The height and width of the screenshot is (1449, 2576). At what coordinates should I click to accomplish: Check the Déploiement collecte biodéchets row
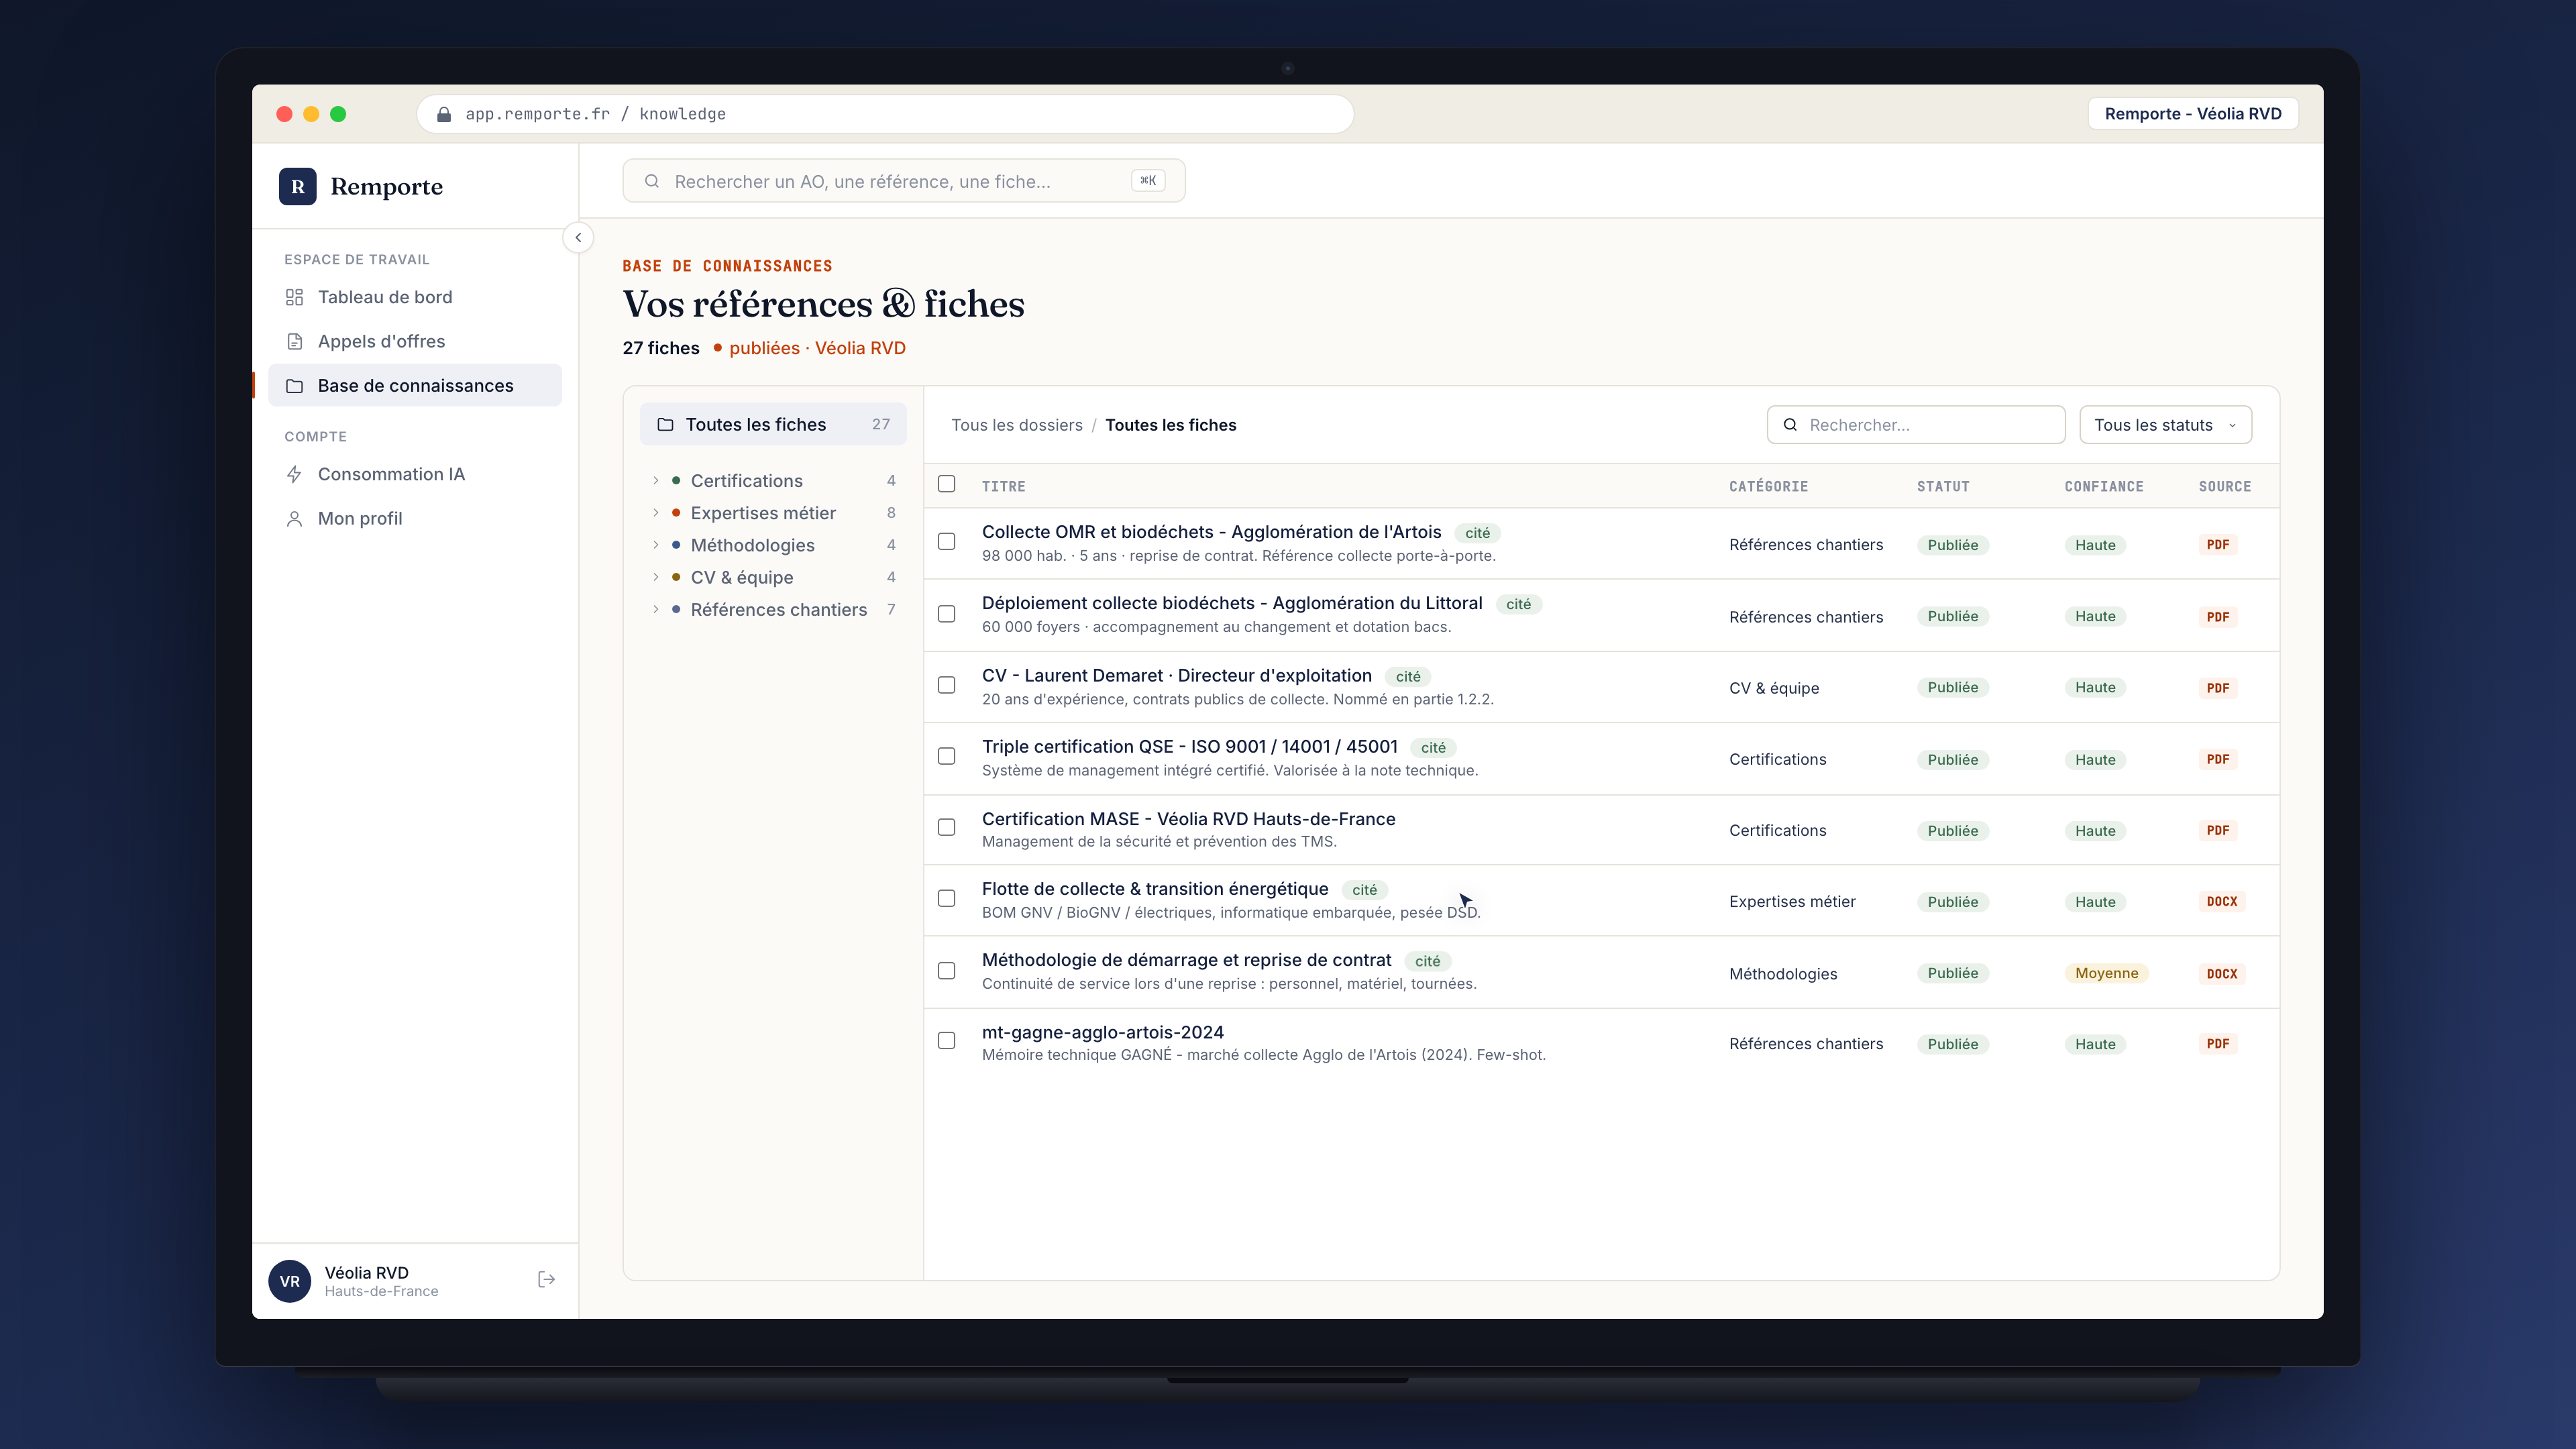click(946, 614)
